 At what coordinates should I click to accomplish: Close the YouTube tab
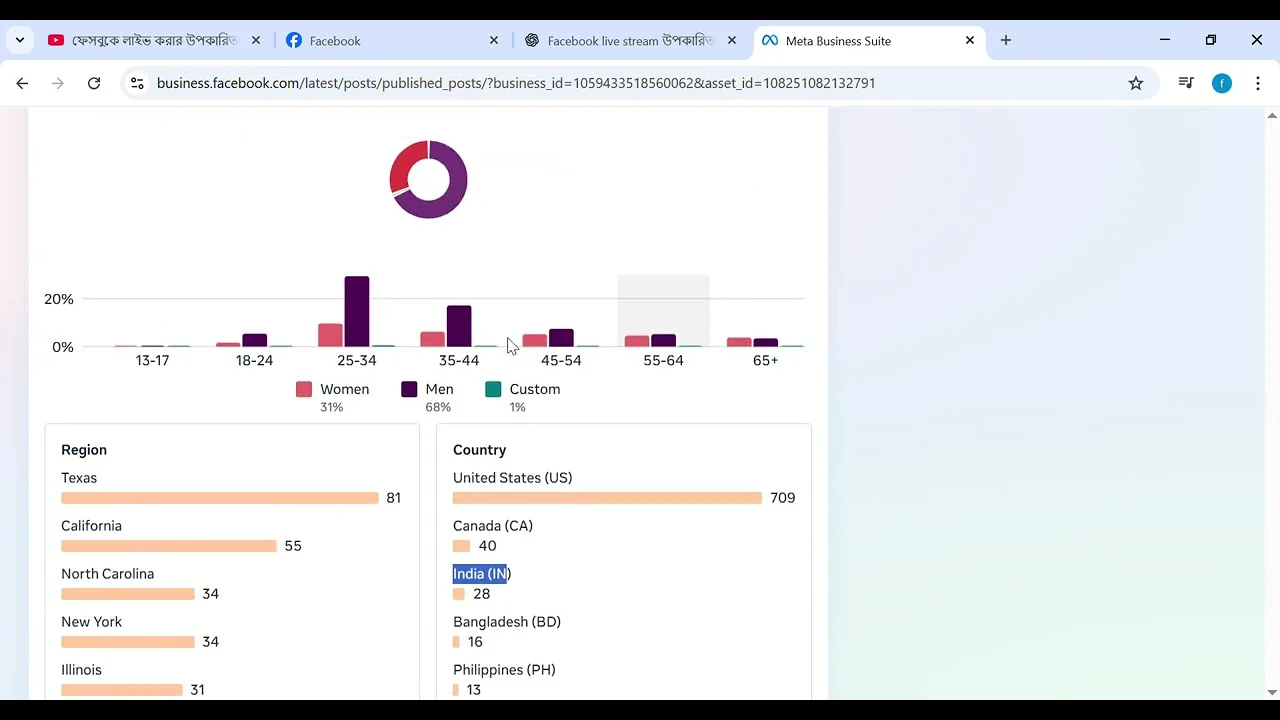[256, 40]
